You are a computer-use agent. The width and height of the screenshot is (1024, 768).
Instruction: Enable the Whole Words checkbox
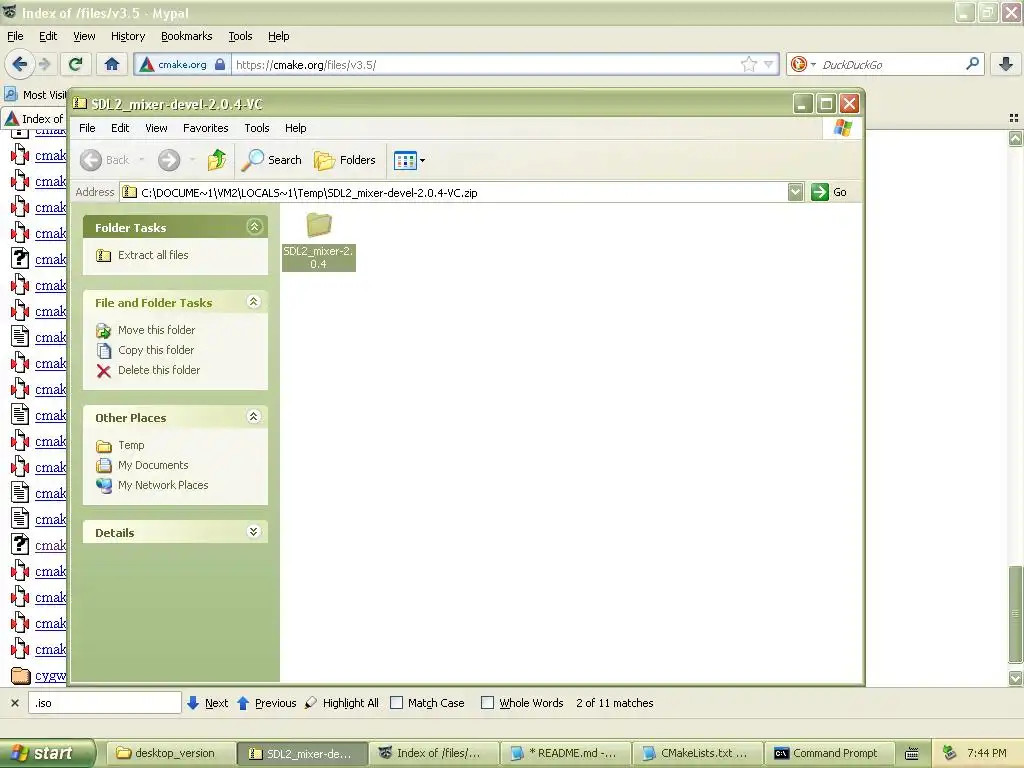(x=487, y=703)
